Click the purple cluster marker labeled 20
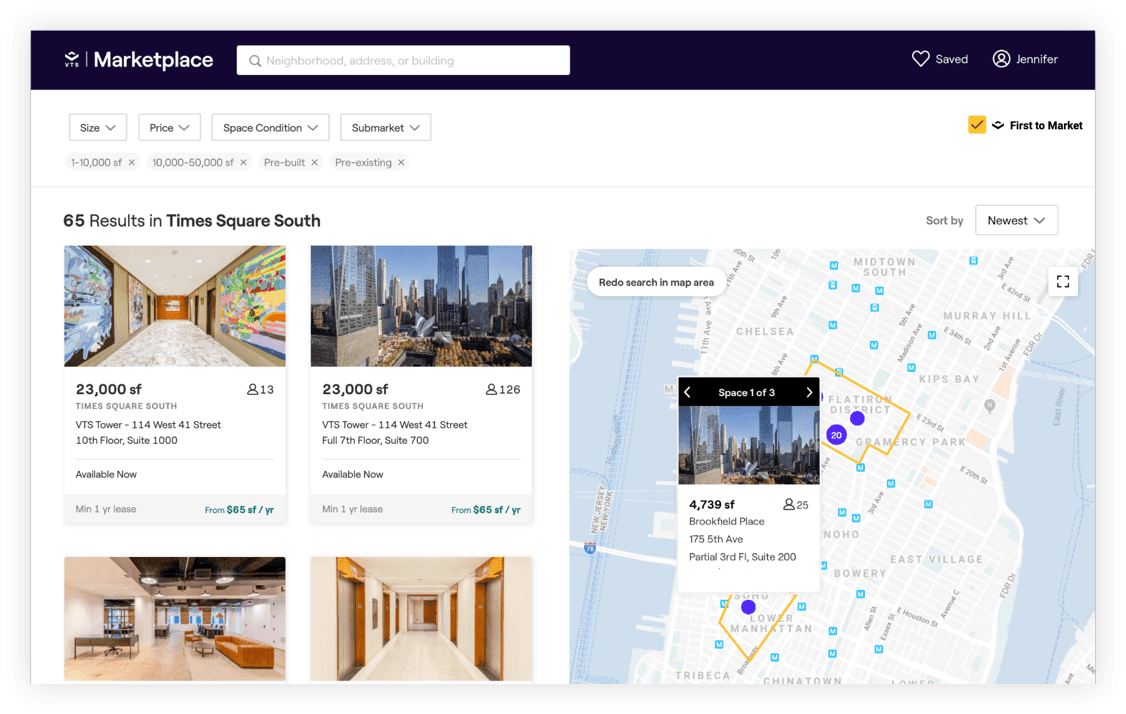The image size is (1126, 714). 836,435
